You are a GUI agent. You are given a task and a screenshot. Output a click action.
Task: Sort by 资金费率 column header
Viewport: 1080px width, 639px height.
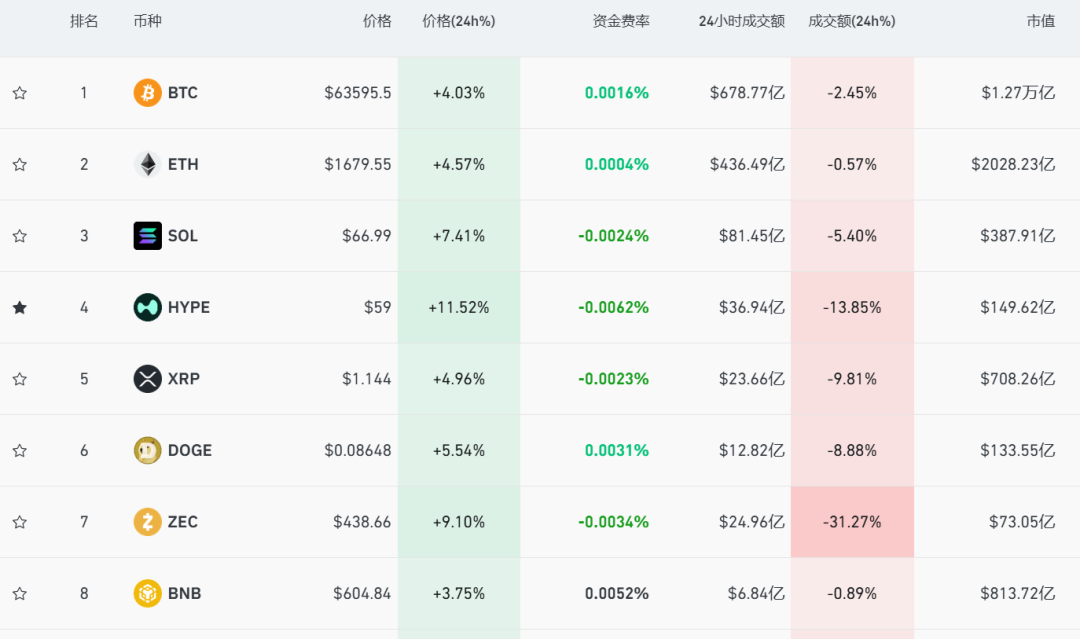[x=621, y=21]
